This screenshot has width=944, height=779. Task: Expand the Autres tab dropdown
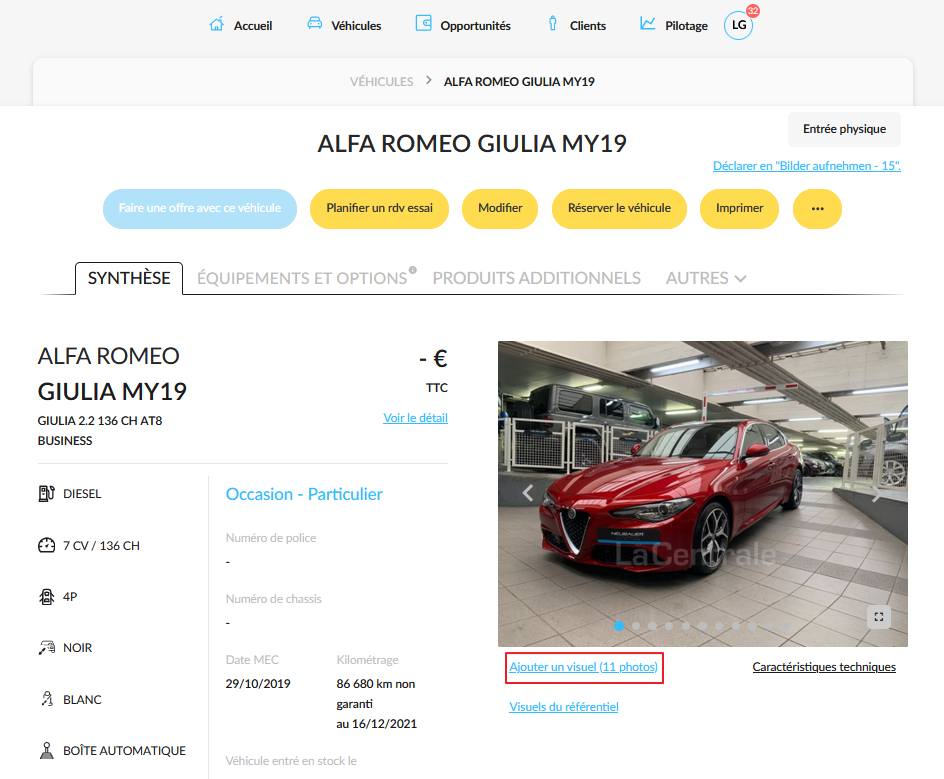706,278
